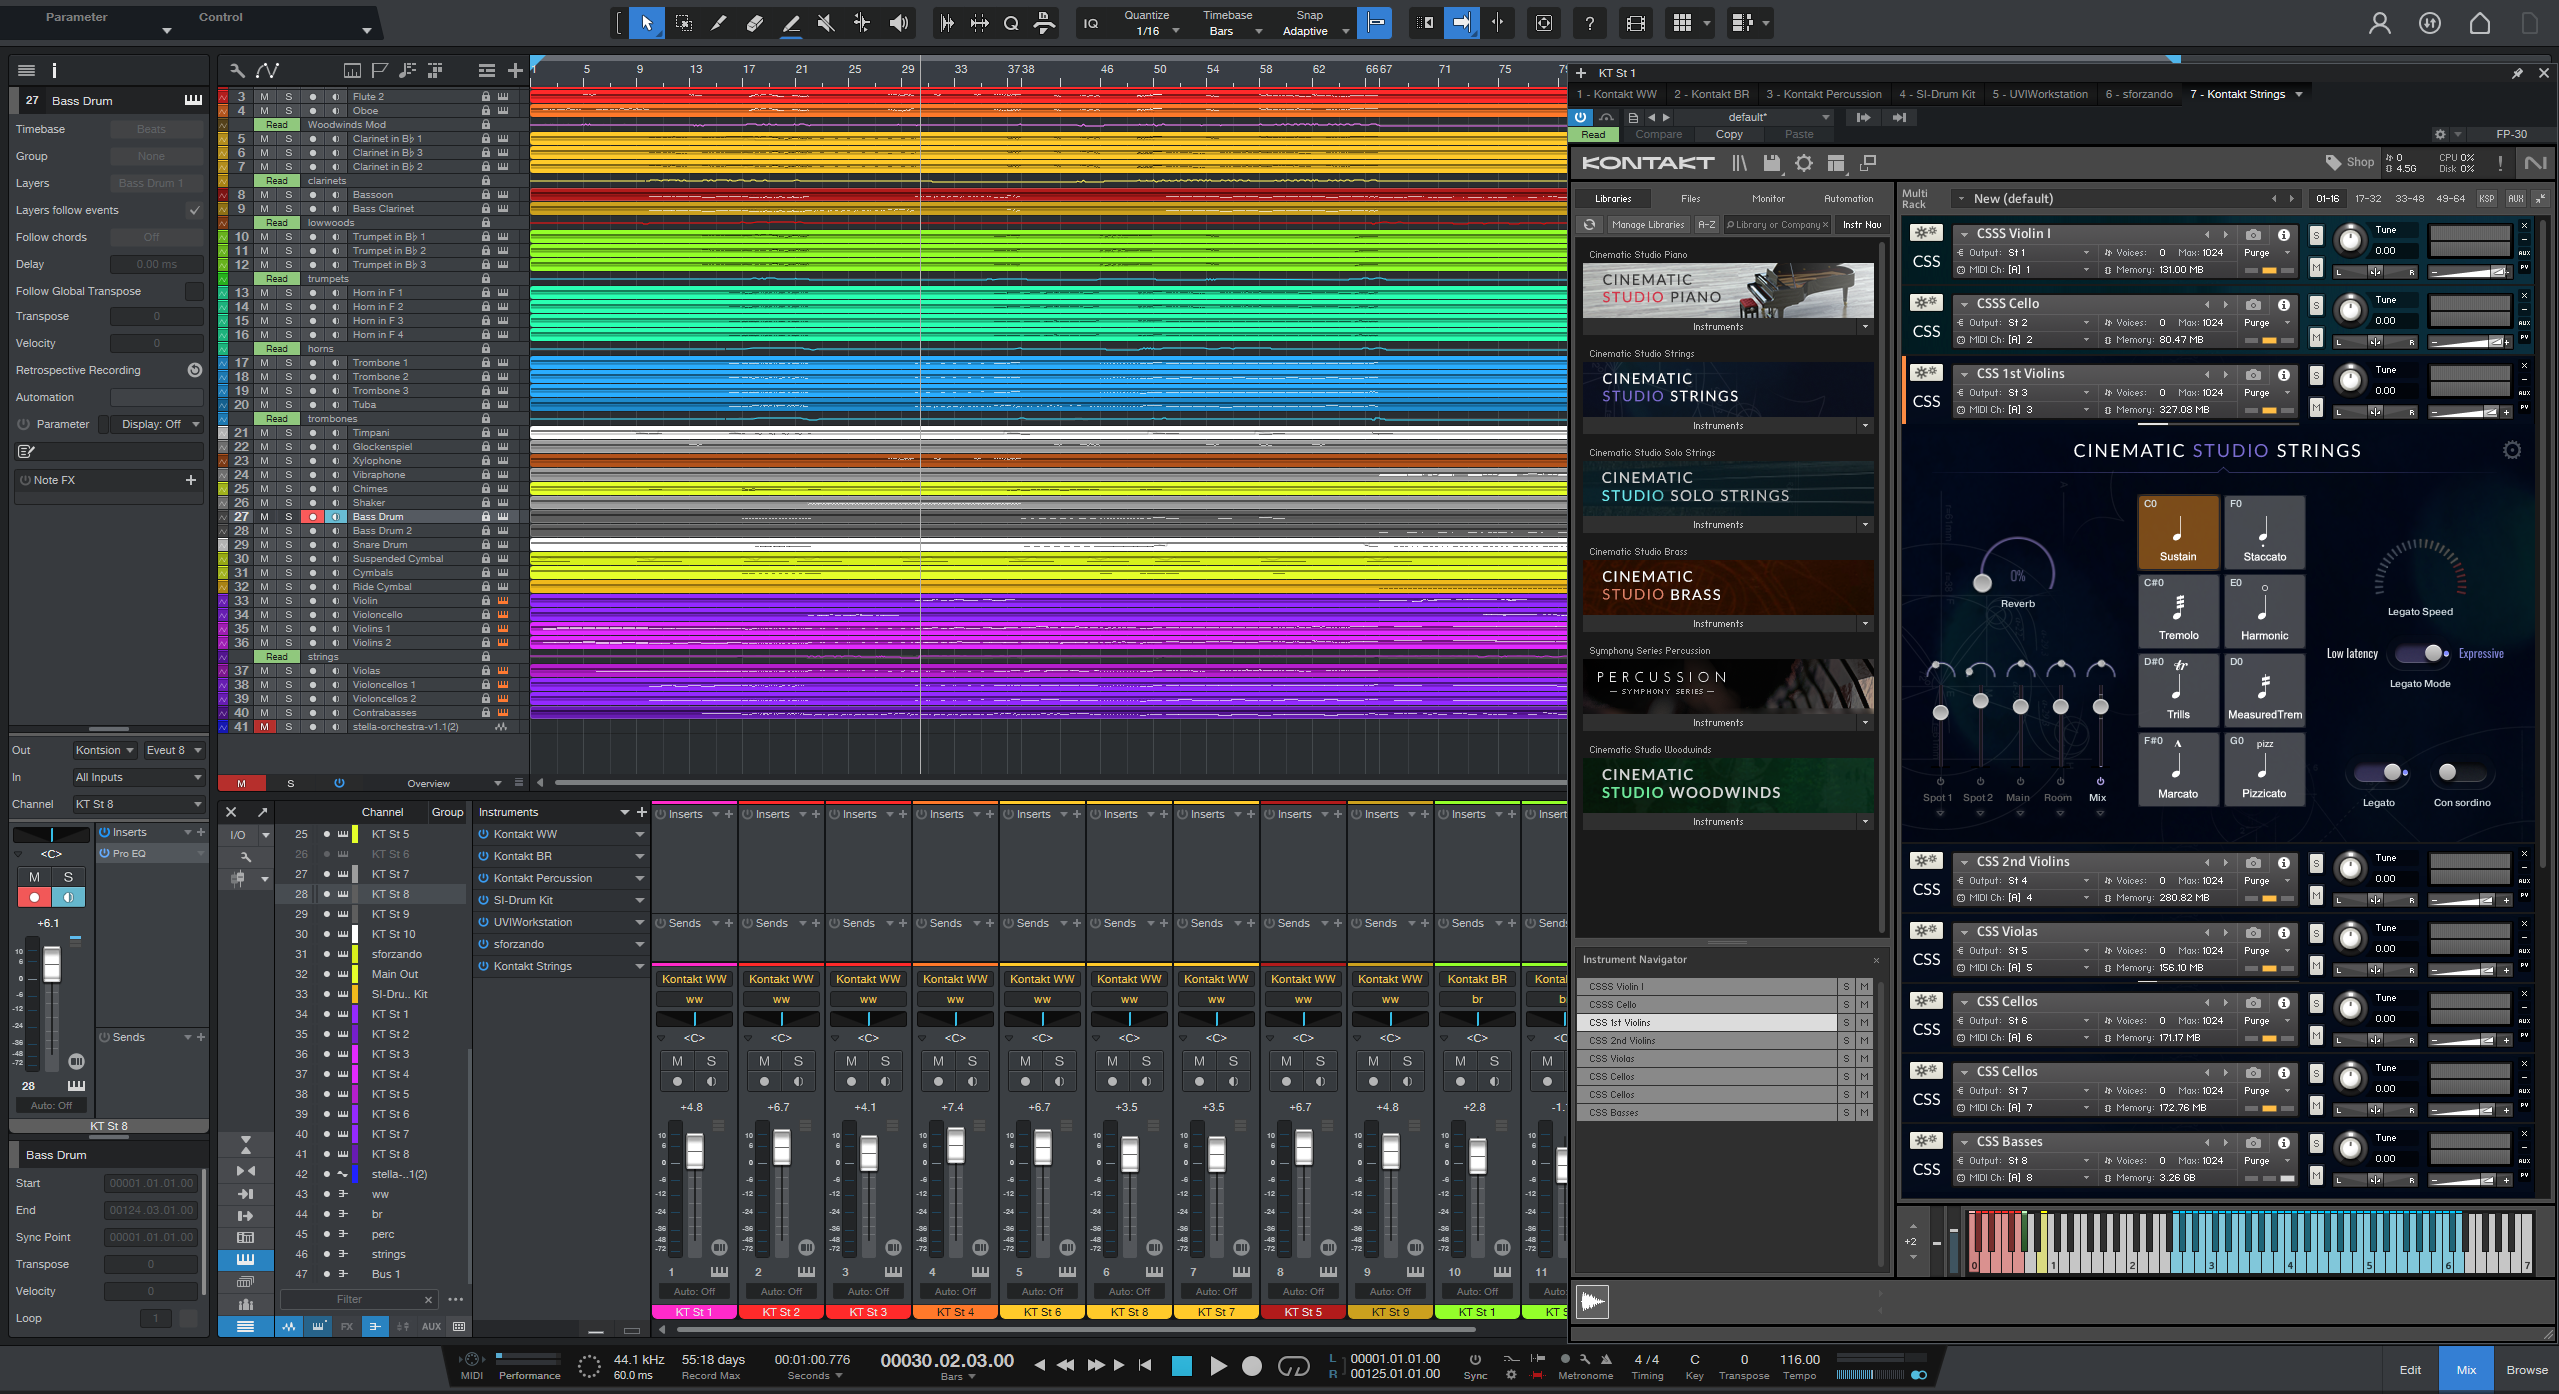Select the Mute tool
The height and width of the screenshot is (1394, 2559).
click(826, 23)
